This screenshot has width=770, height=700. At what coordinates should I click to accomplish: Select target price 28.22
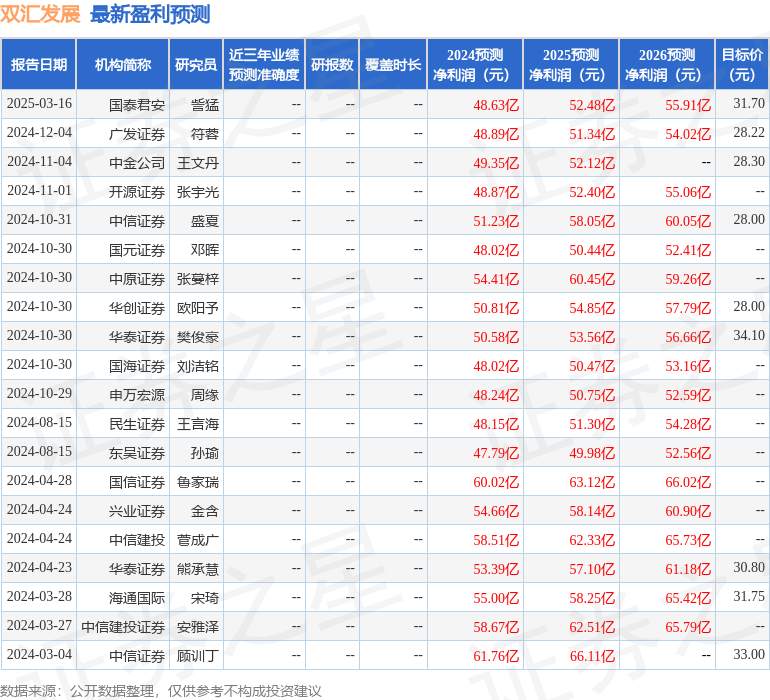[749, 133]
